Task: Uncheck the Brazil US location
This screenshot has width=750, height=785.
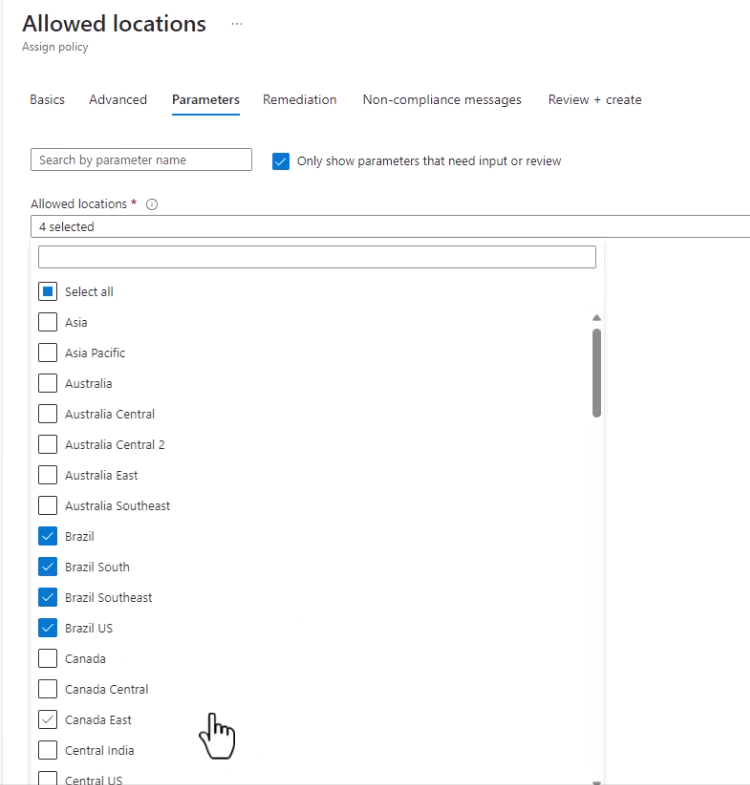Action: coord(48,628)
